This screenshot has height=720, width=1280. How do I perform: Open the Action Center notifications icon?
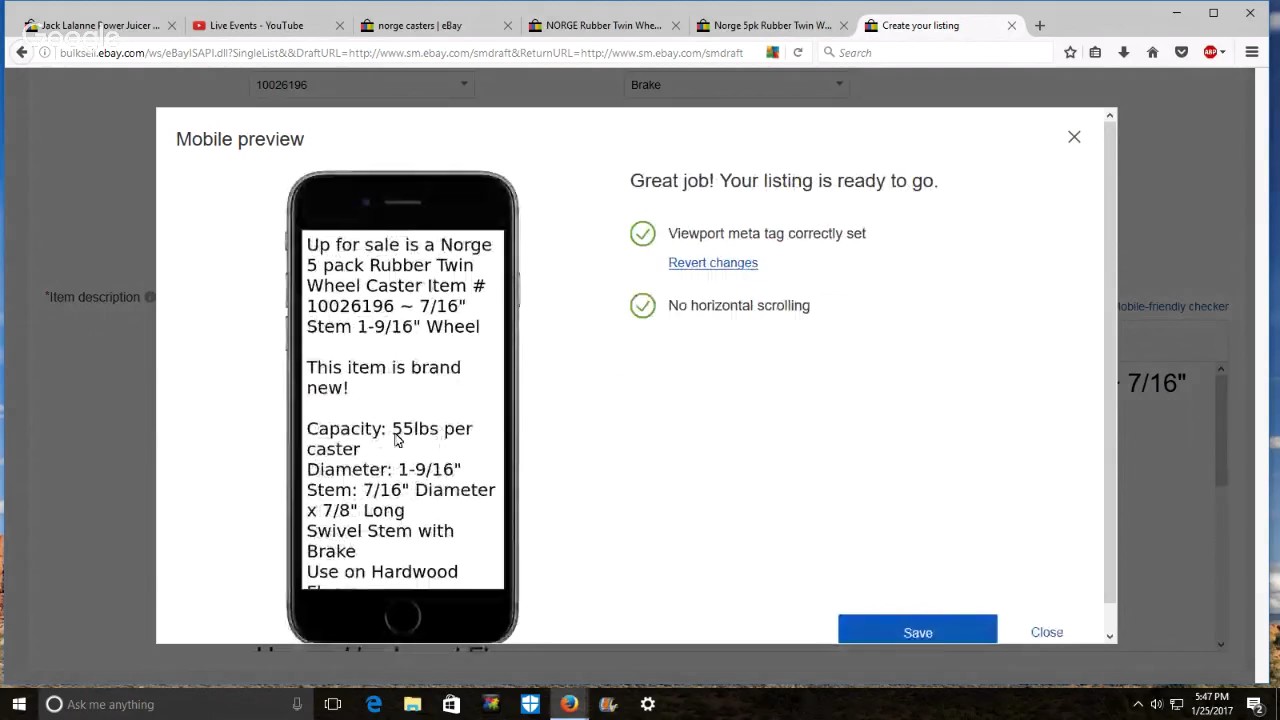[1255, 704]
